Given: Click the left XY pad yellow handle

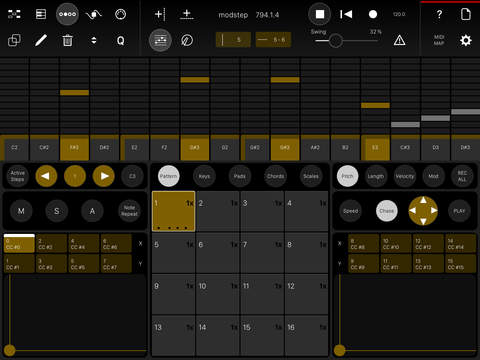Looking at the screenshot, I should 10,350.
